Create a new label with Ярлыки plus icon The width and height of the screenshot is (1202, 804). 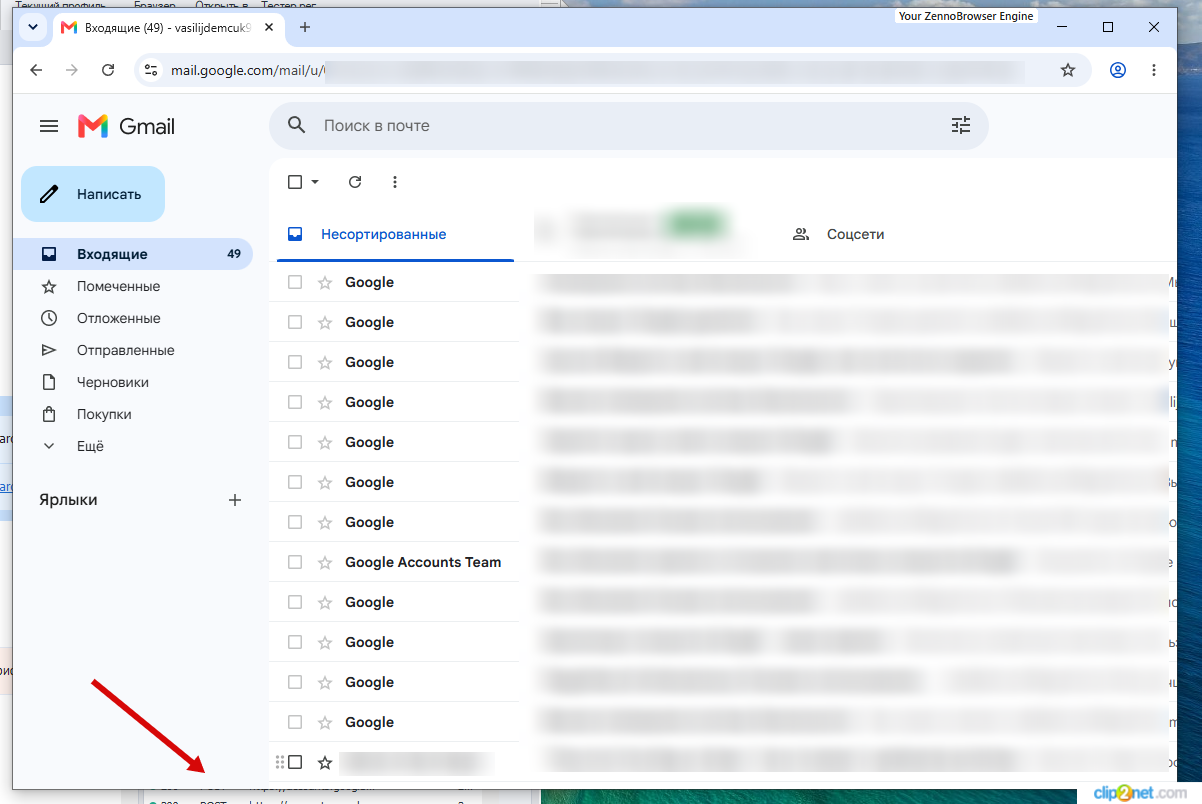coord(235,500)
